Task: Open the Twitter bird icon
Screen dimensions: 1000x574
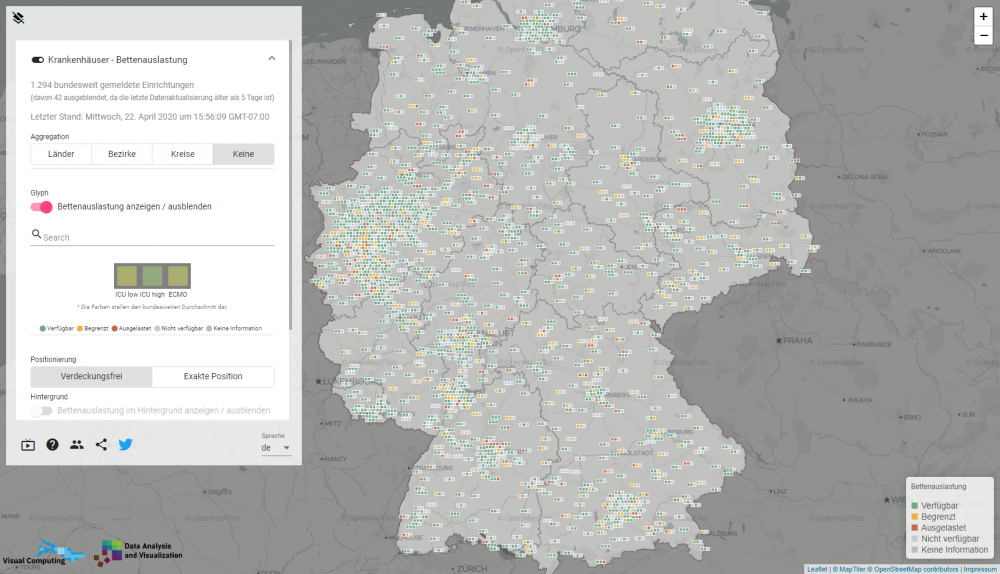Action: [x=125, y=445]
